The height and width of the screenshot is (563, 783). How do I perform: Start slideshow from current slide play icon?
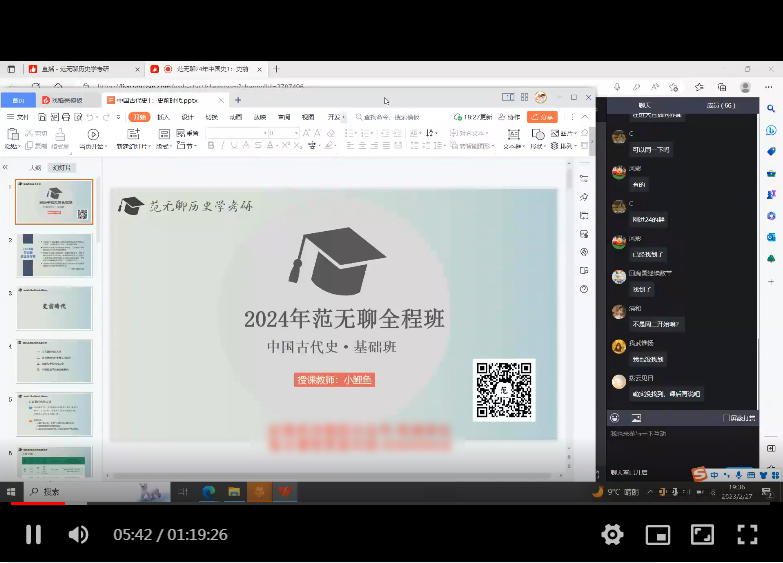[x=93, y=134]
